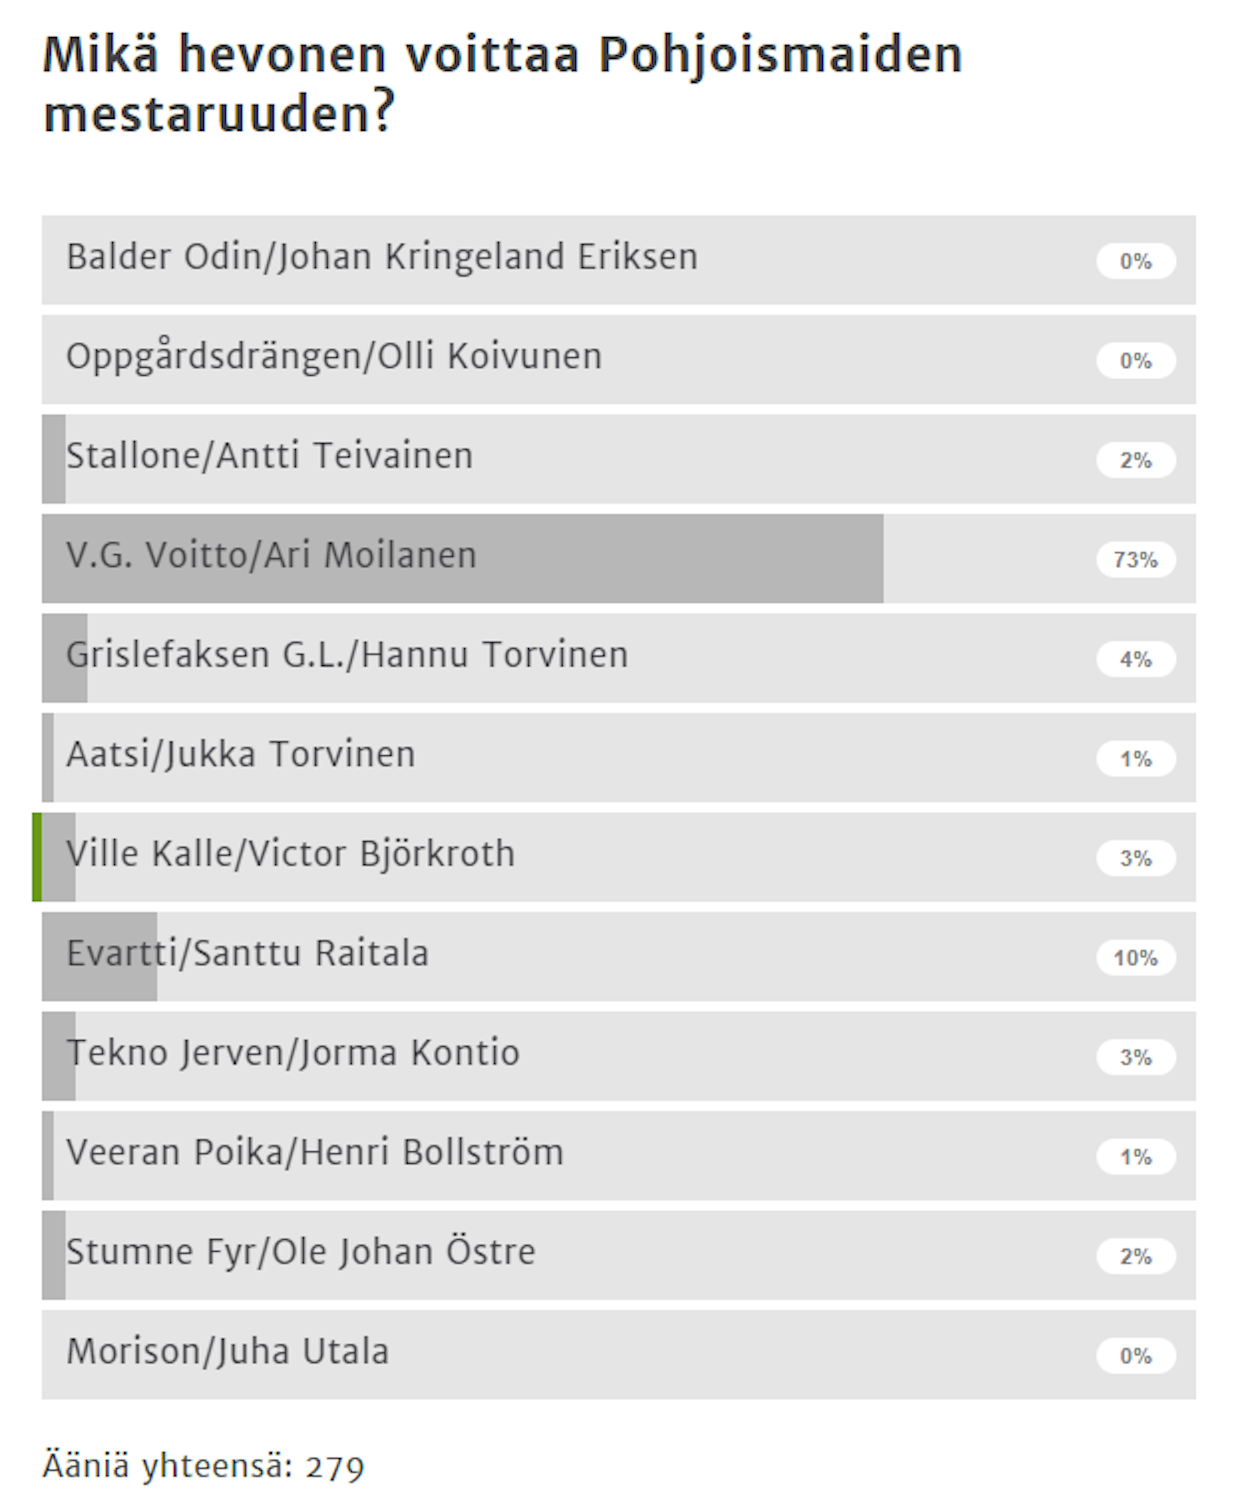The width and height of the screenshot is (1240, 1511).
Task: Choose Morison/Juha Utala poll option
Action: [x=618, y=1355]
